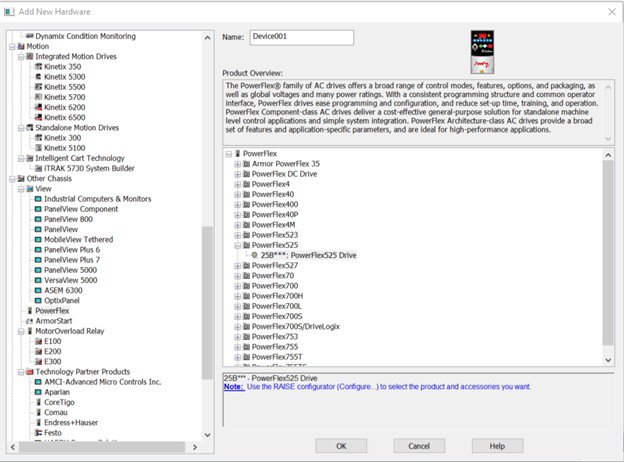This screenshot has height=462, width=624.
Task: Click the Kinetix 350 drive icon
Action: 38,66
